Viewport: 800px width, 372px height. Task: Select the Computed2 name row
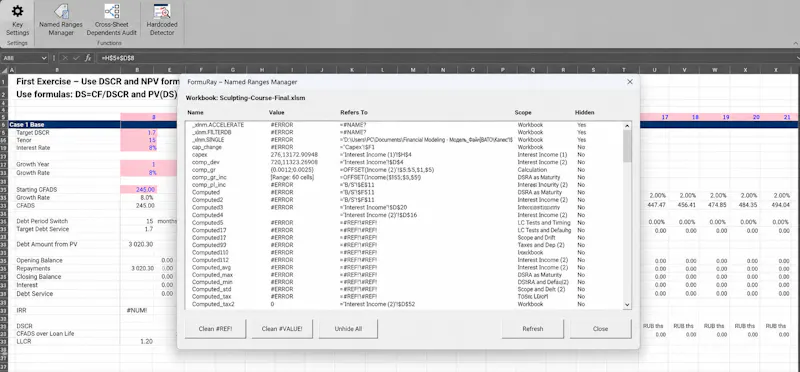click(404, 200)
